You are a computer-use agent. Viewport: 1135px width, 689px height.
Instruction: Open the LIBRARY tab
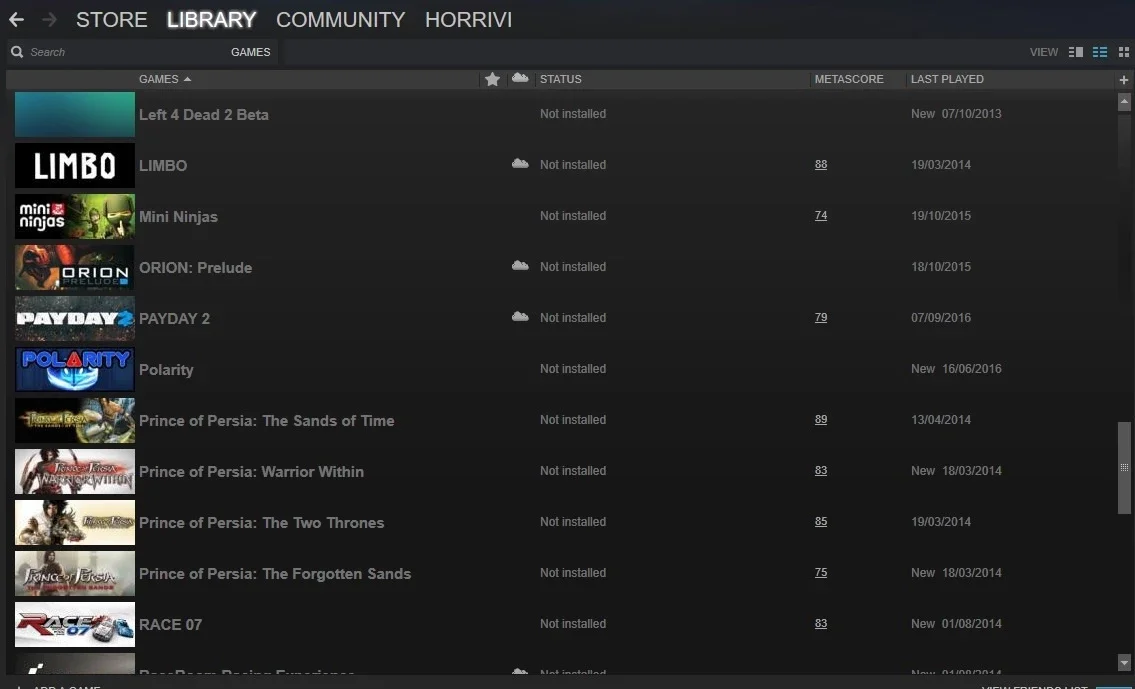click(211, 20)
